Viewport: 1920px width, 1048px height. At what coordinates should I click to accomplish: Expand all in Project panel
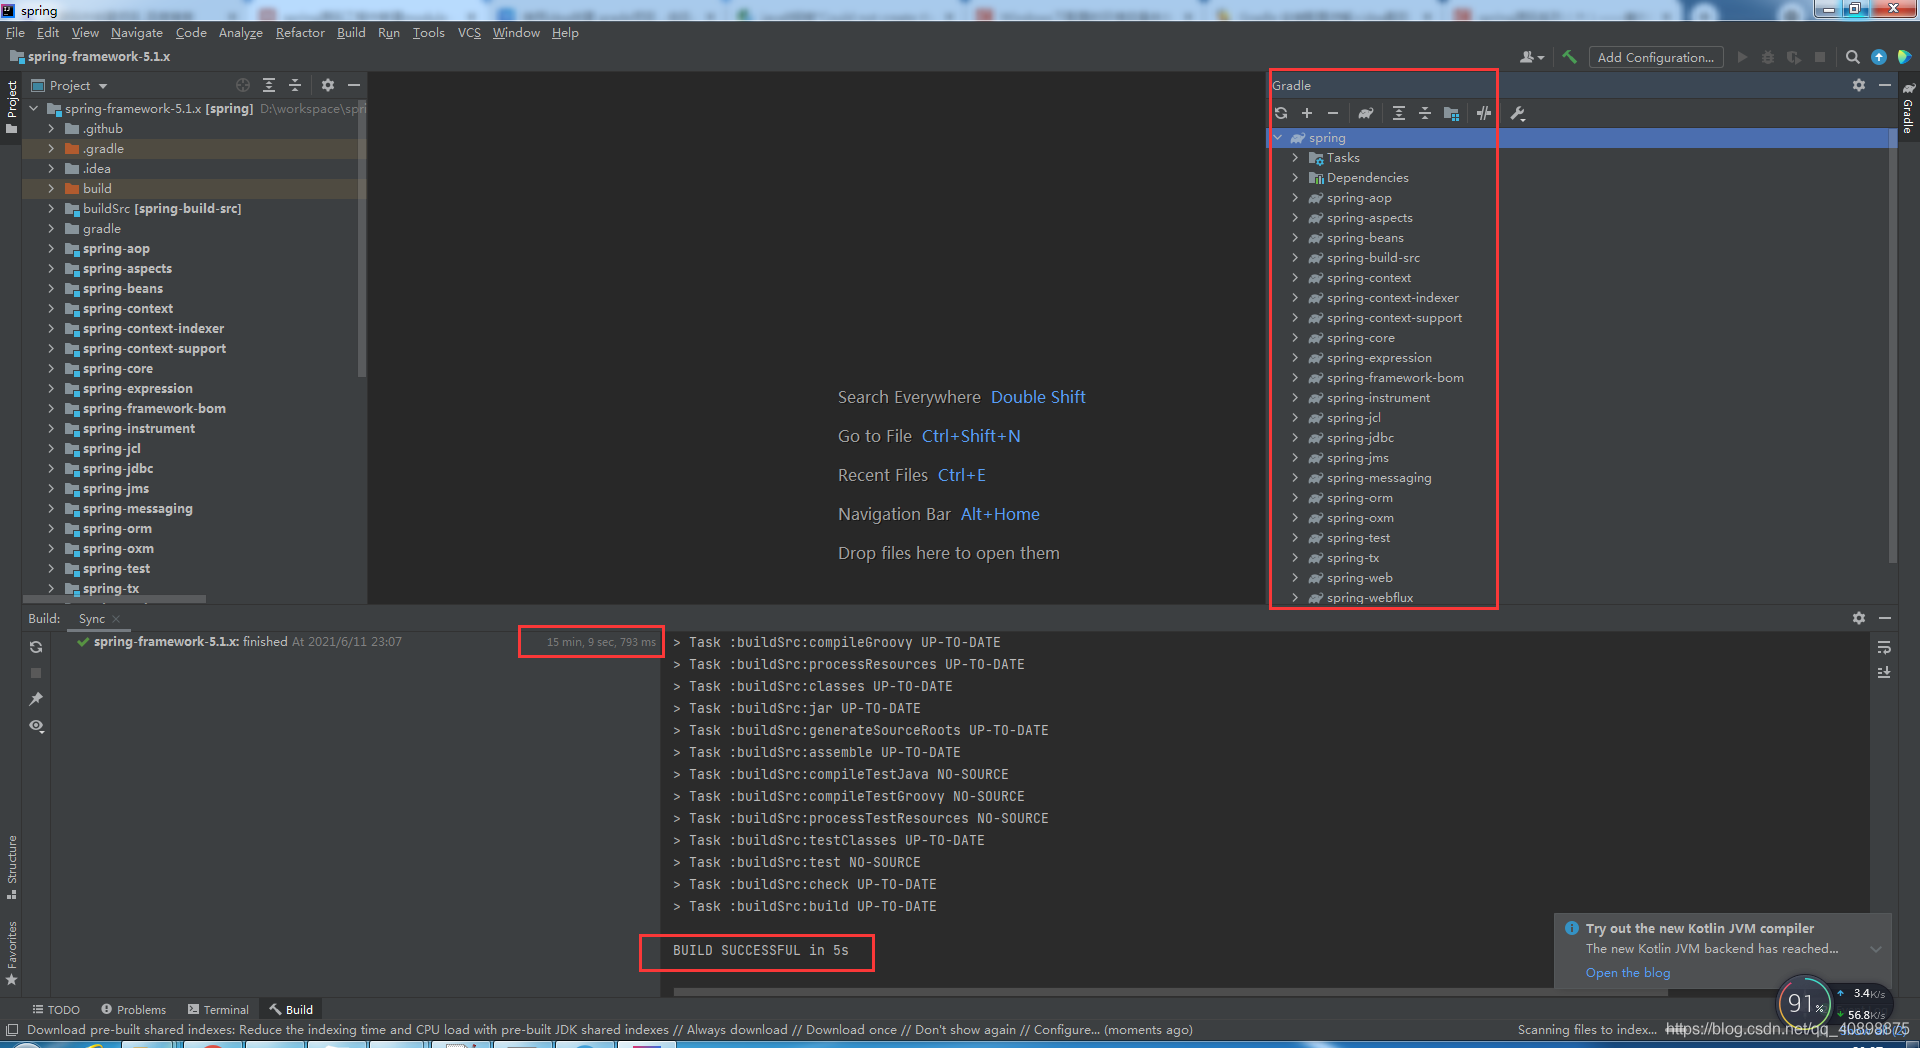(269, 85)
